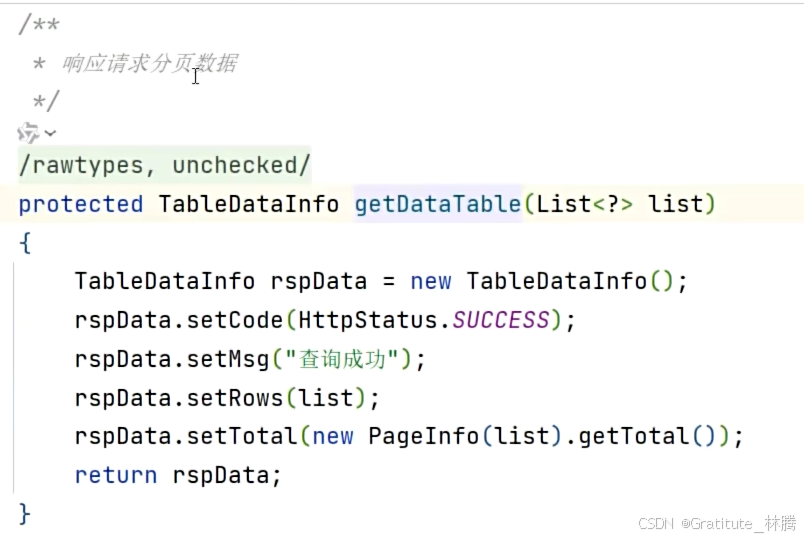Click 'PageInfo' constructor call
Viewport: 804px width, 539px height.
click(424, 436)
